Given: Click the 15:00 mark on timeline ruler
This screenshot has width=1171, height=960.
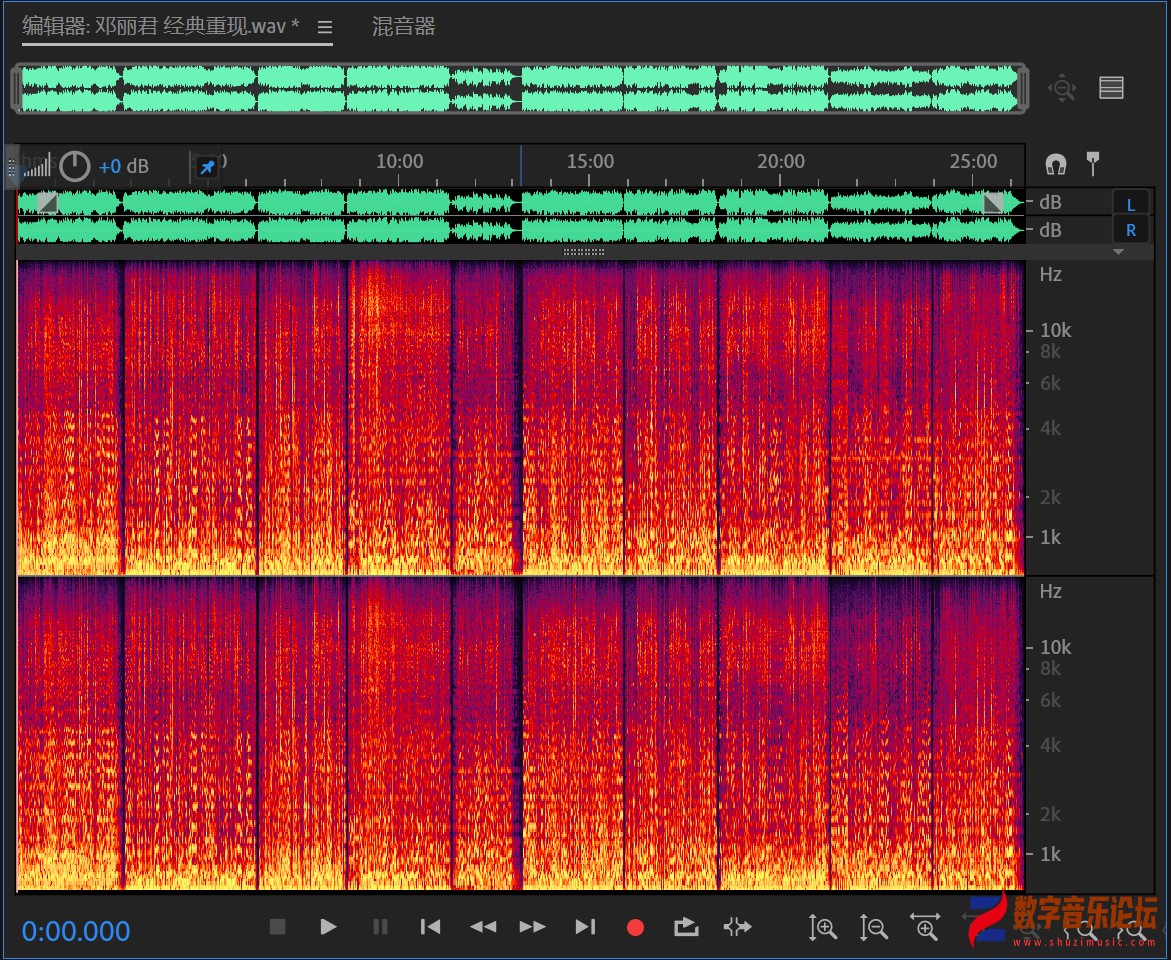Looking at the screenshot, I should pyautogui.click(x=590, y=162).
